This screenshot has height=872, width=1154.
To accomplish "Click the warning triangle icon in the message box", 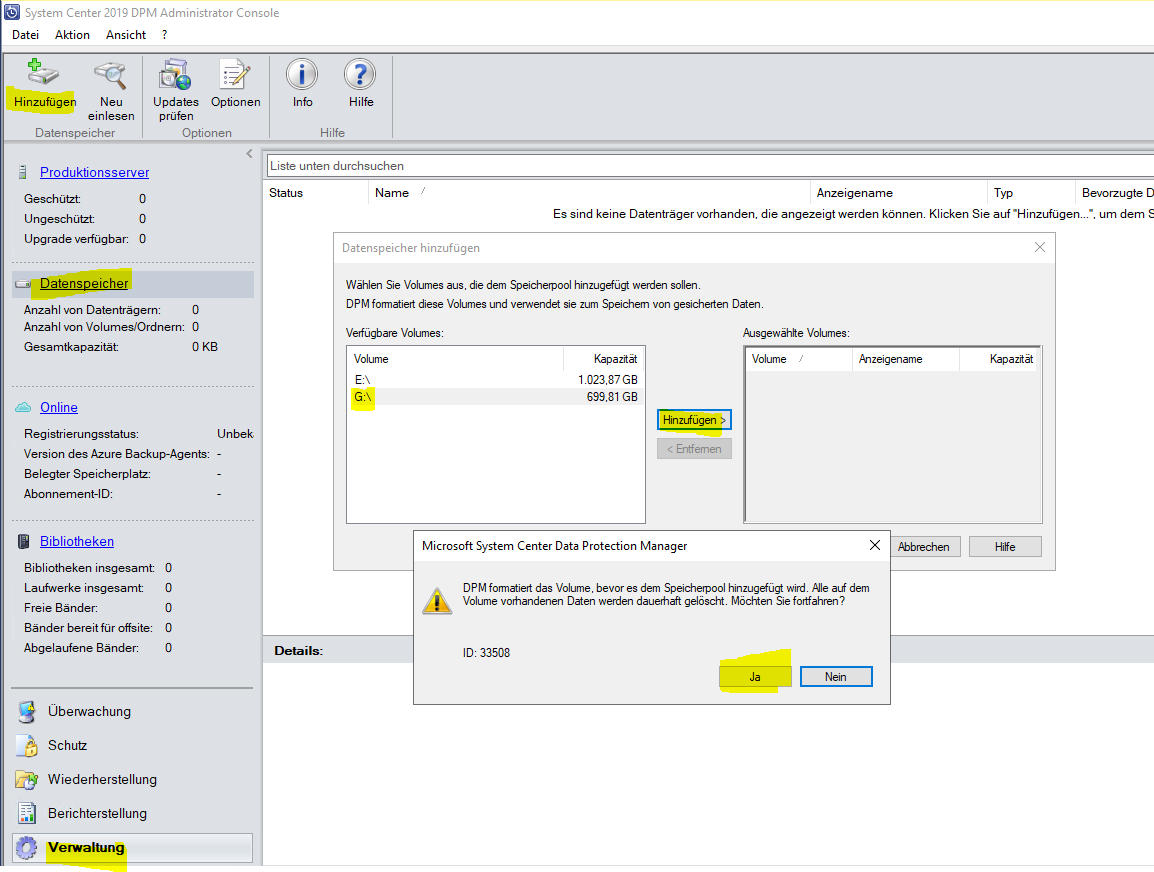I will click(x=437, y=600).
